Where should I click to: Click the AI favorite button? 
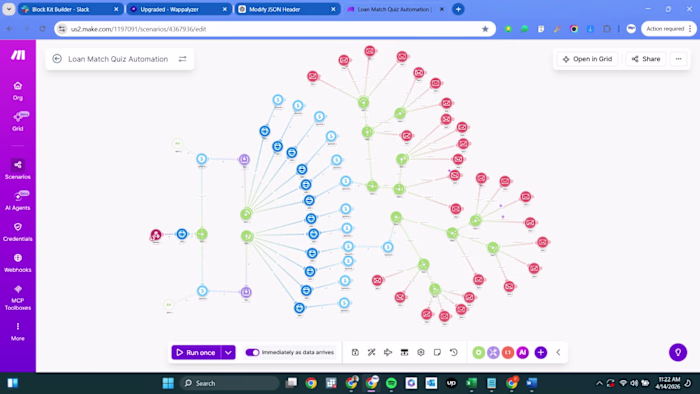(x=523, y=353)
